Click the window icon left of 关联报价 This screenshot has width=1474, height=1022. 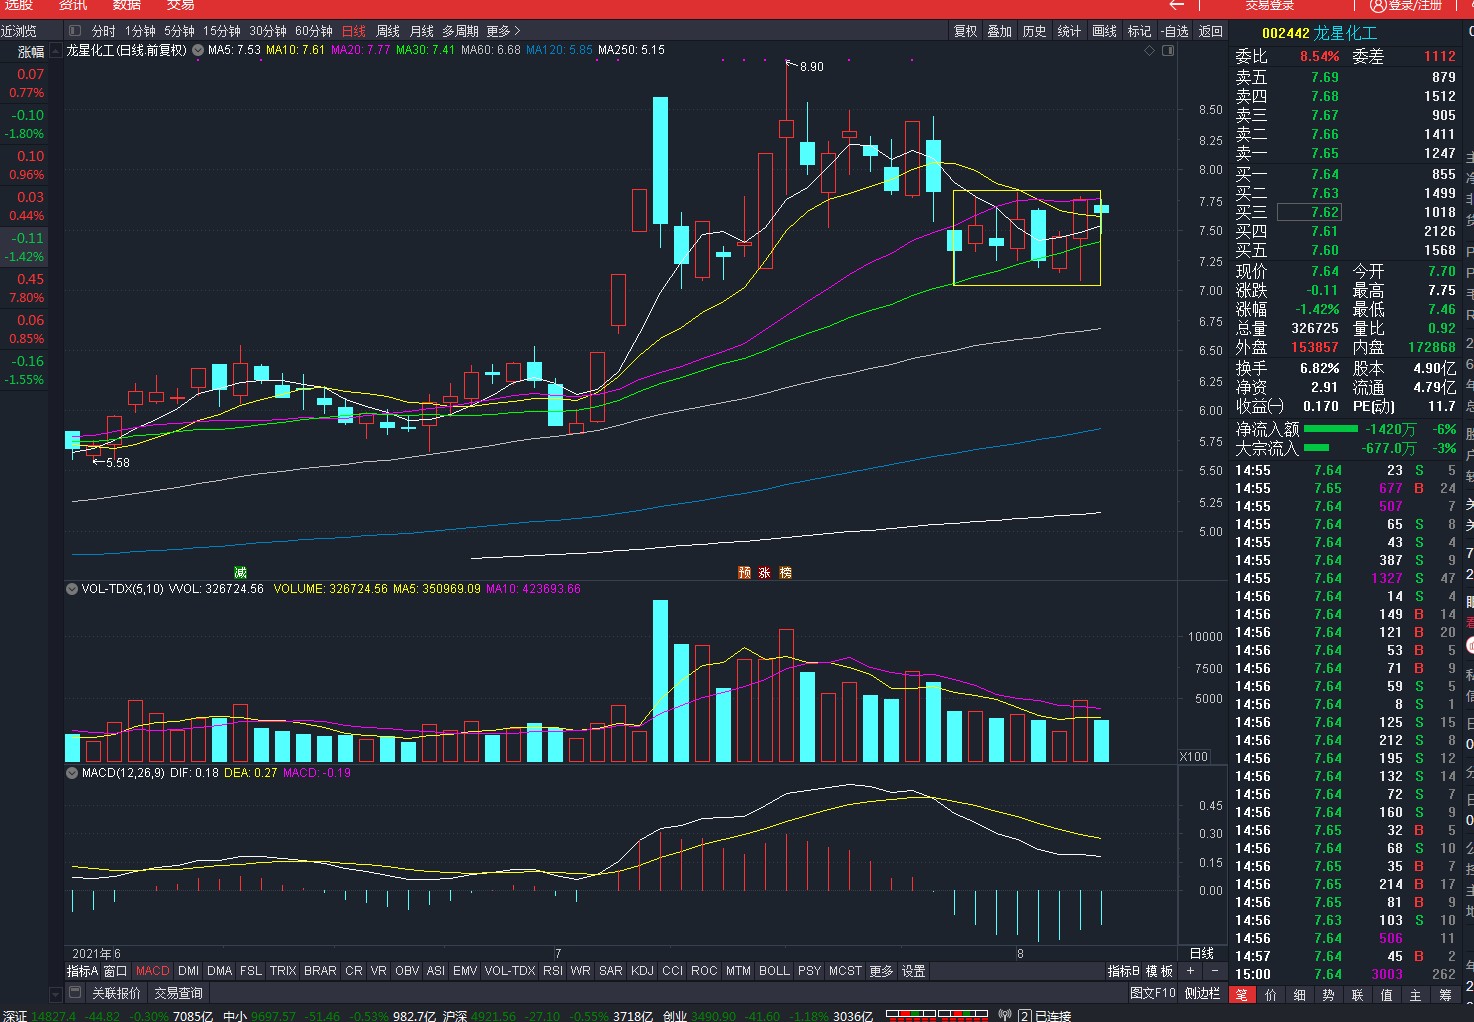click(x=75, y=993)
